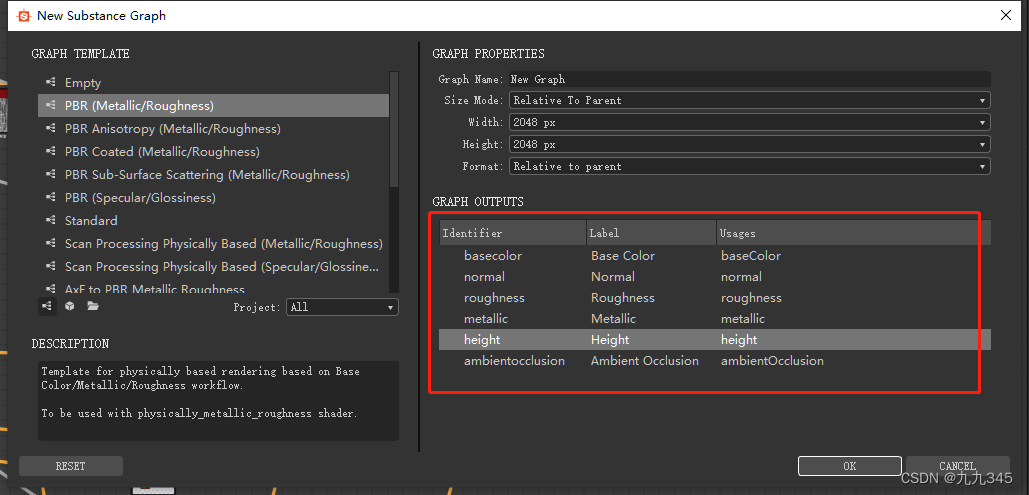This screenshot has width=1029, height=495.
Task: Select the roughness output identifier
Action: point(494,297)
